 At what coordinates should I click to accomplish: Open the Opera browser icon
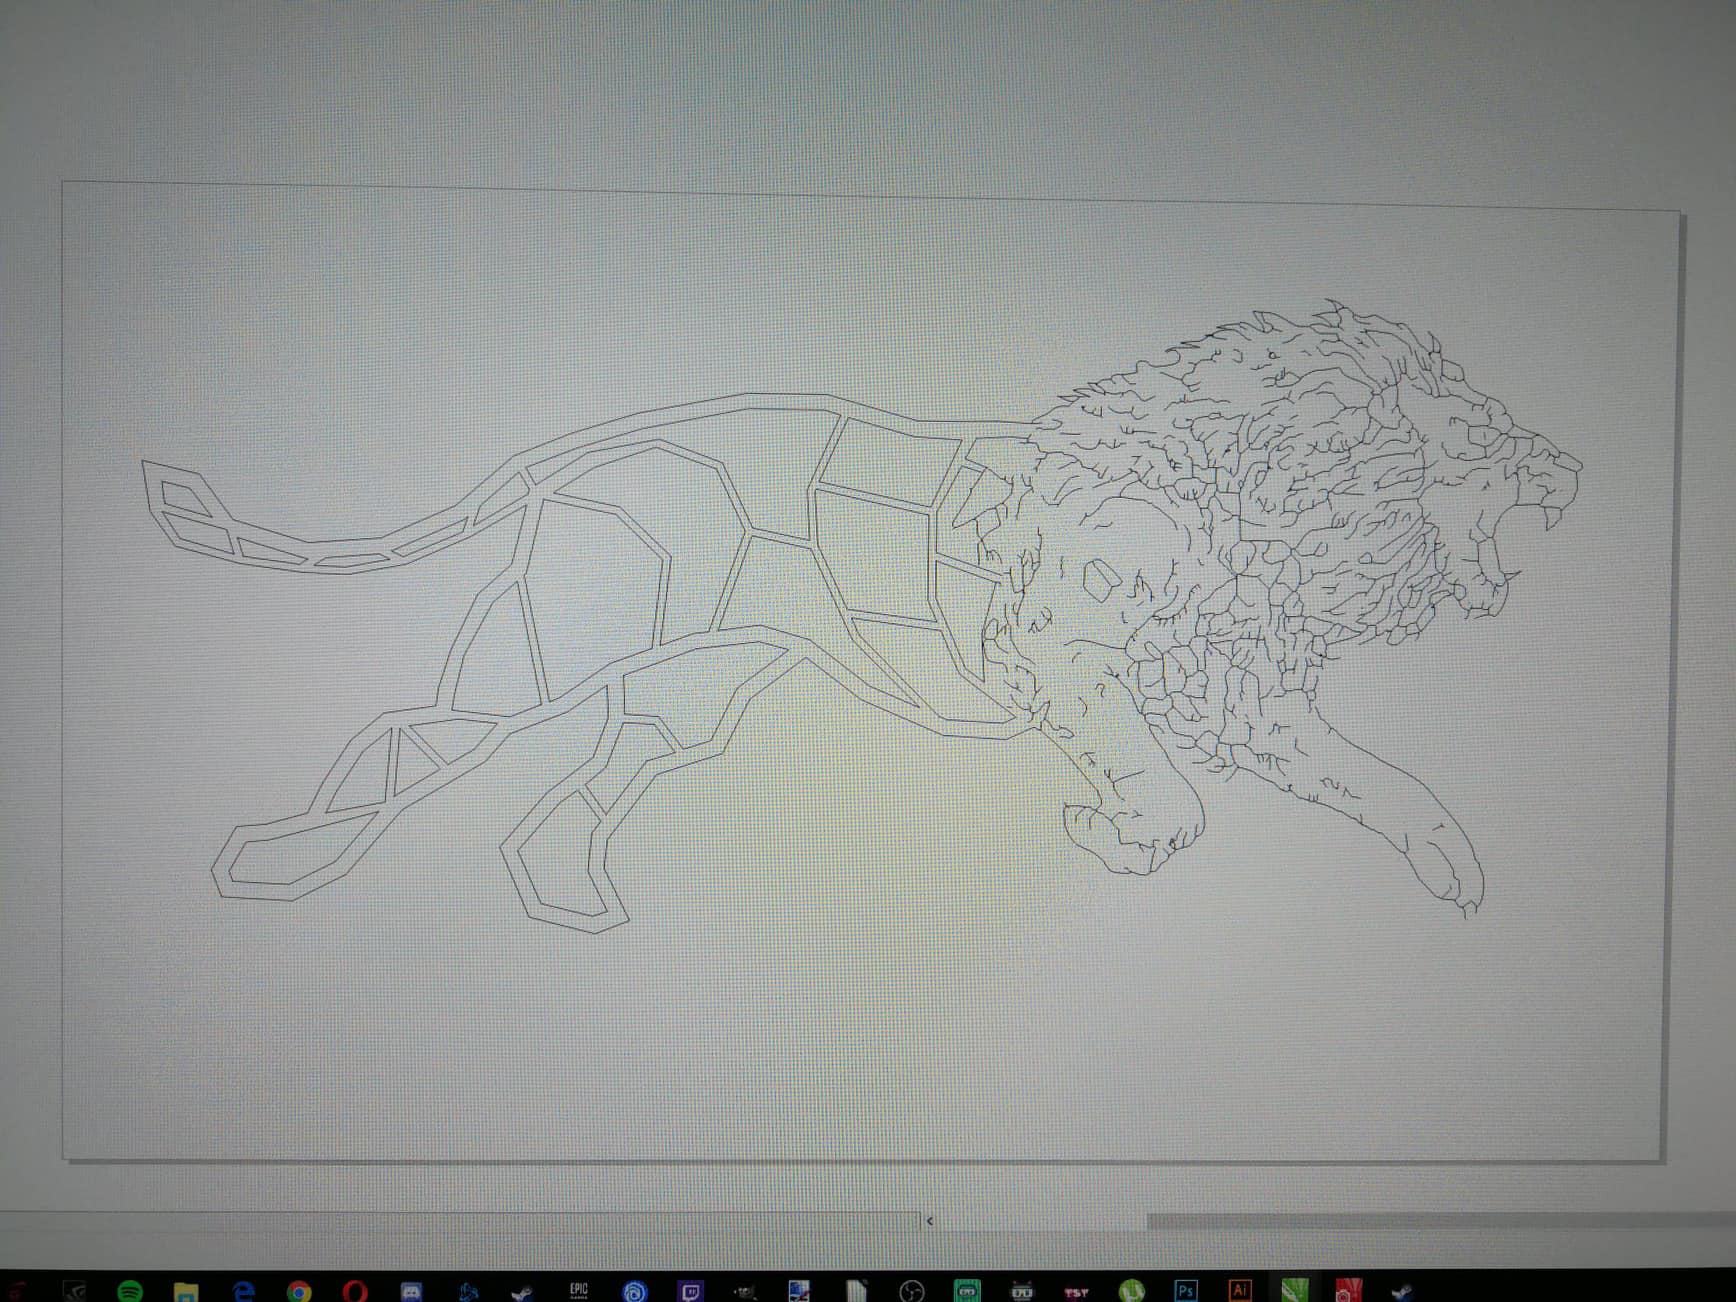pos(354,1291)
